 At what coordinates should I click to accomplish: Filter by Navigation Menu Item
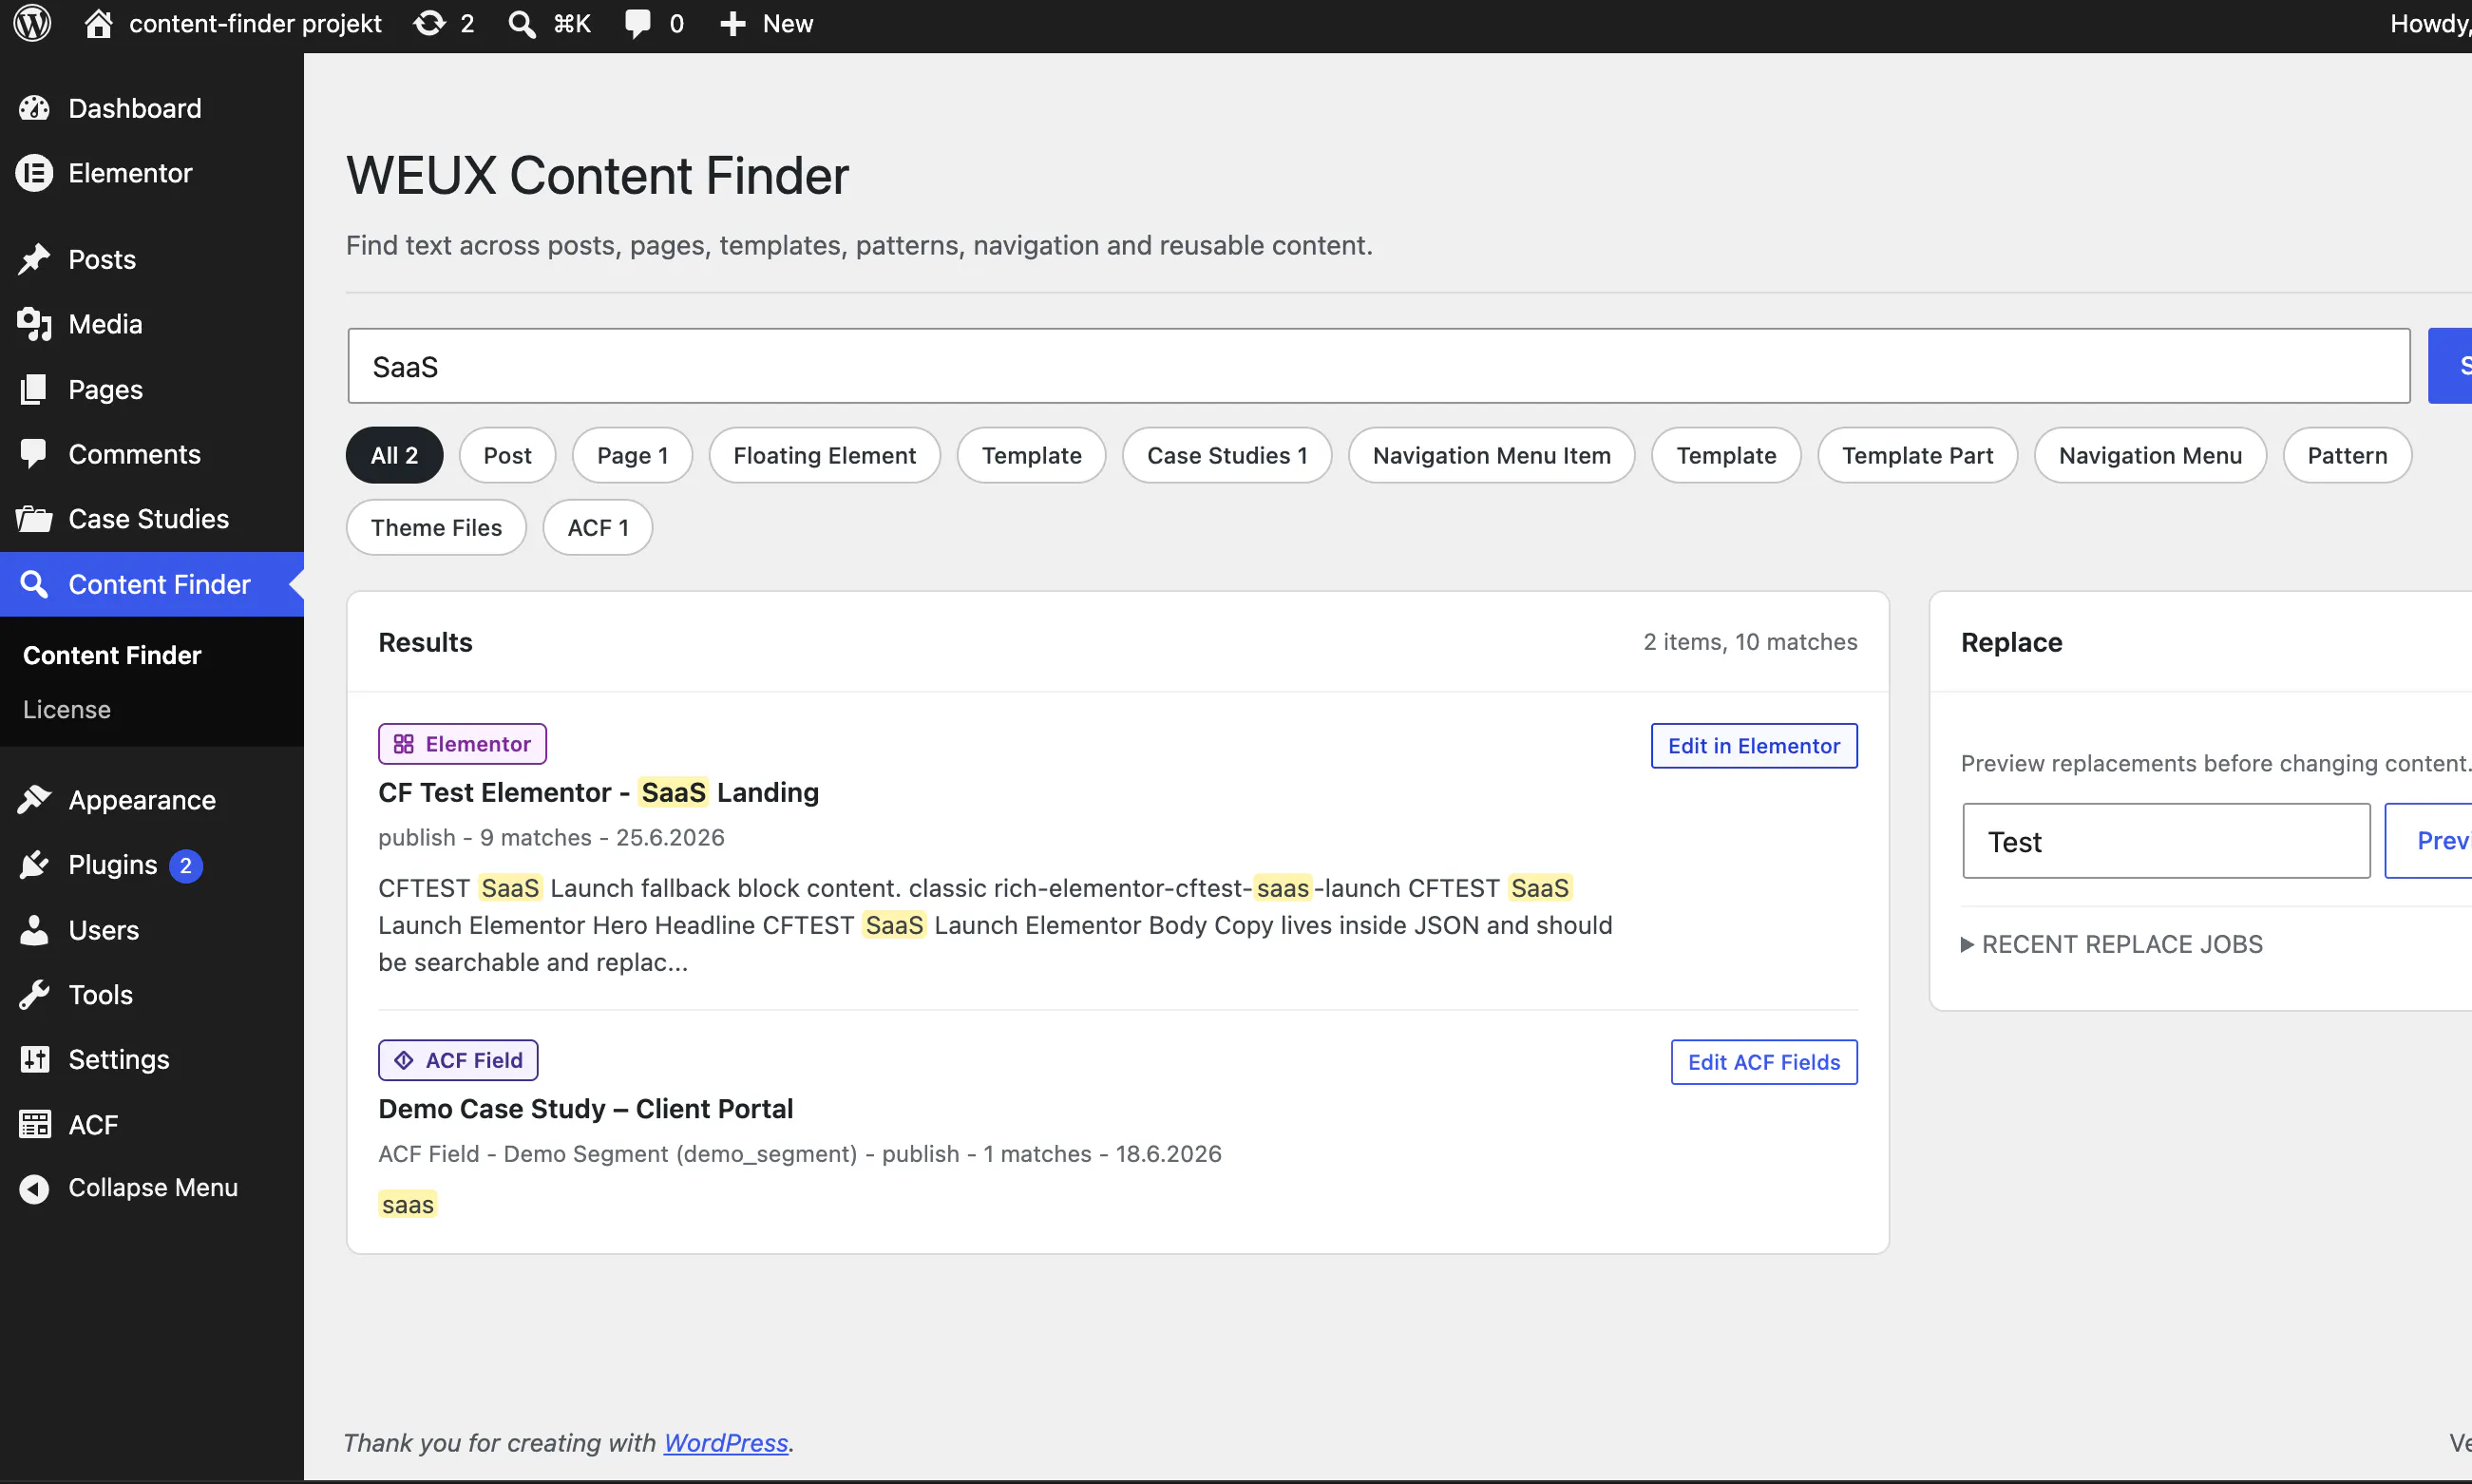[x=1491, y=456]
